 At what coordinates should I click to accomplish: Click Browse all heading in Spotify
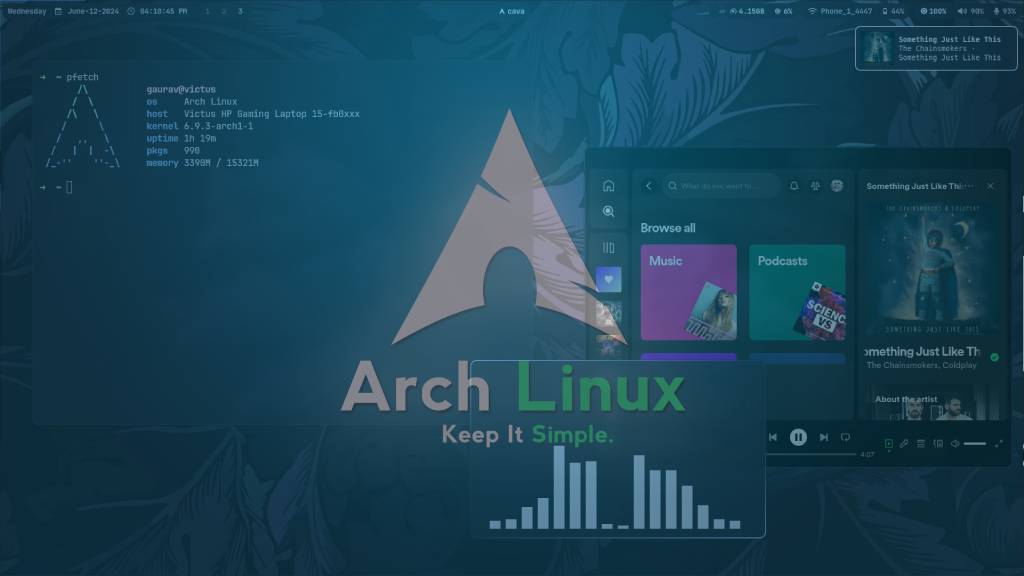(667, 228)
